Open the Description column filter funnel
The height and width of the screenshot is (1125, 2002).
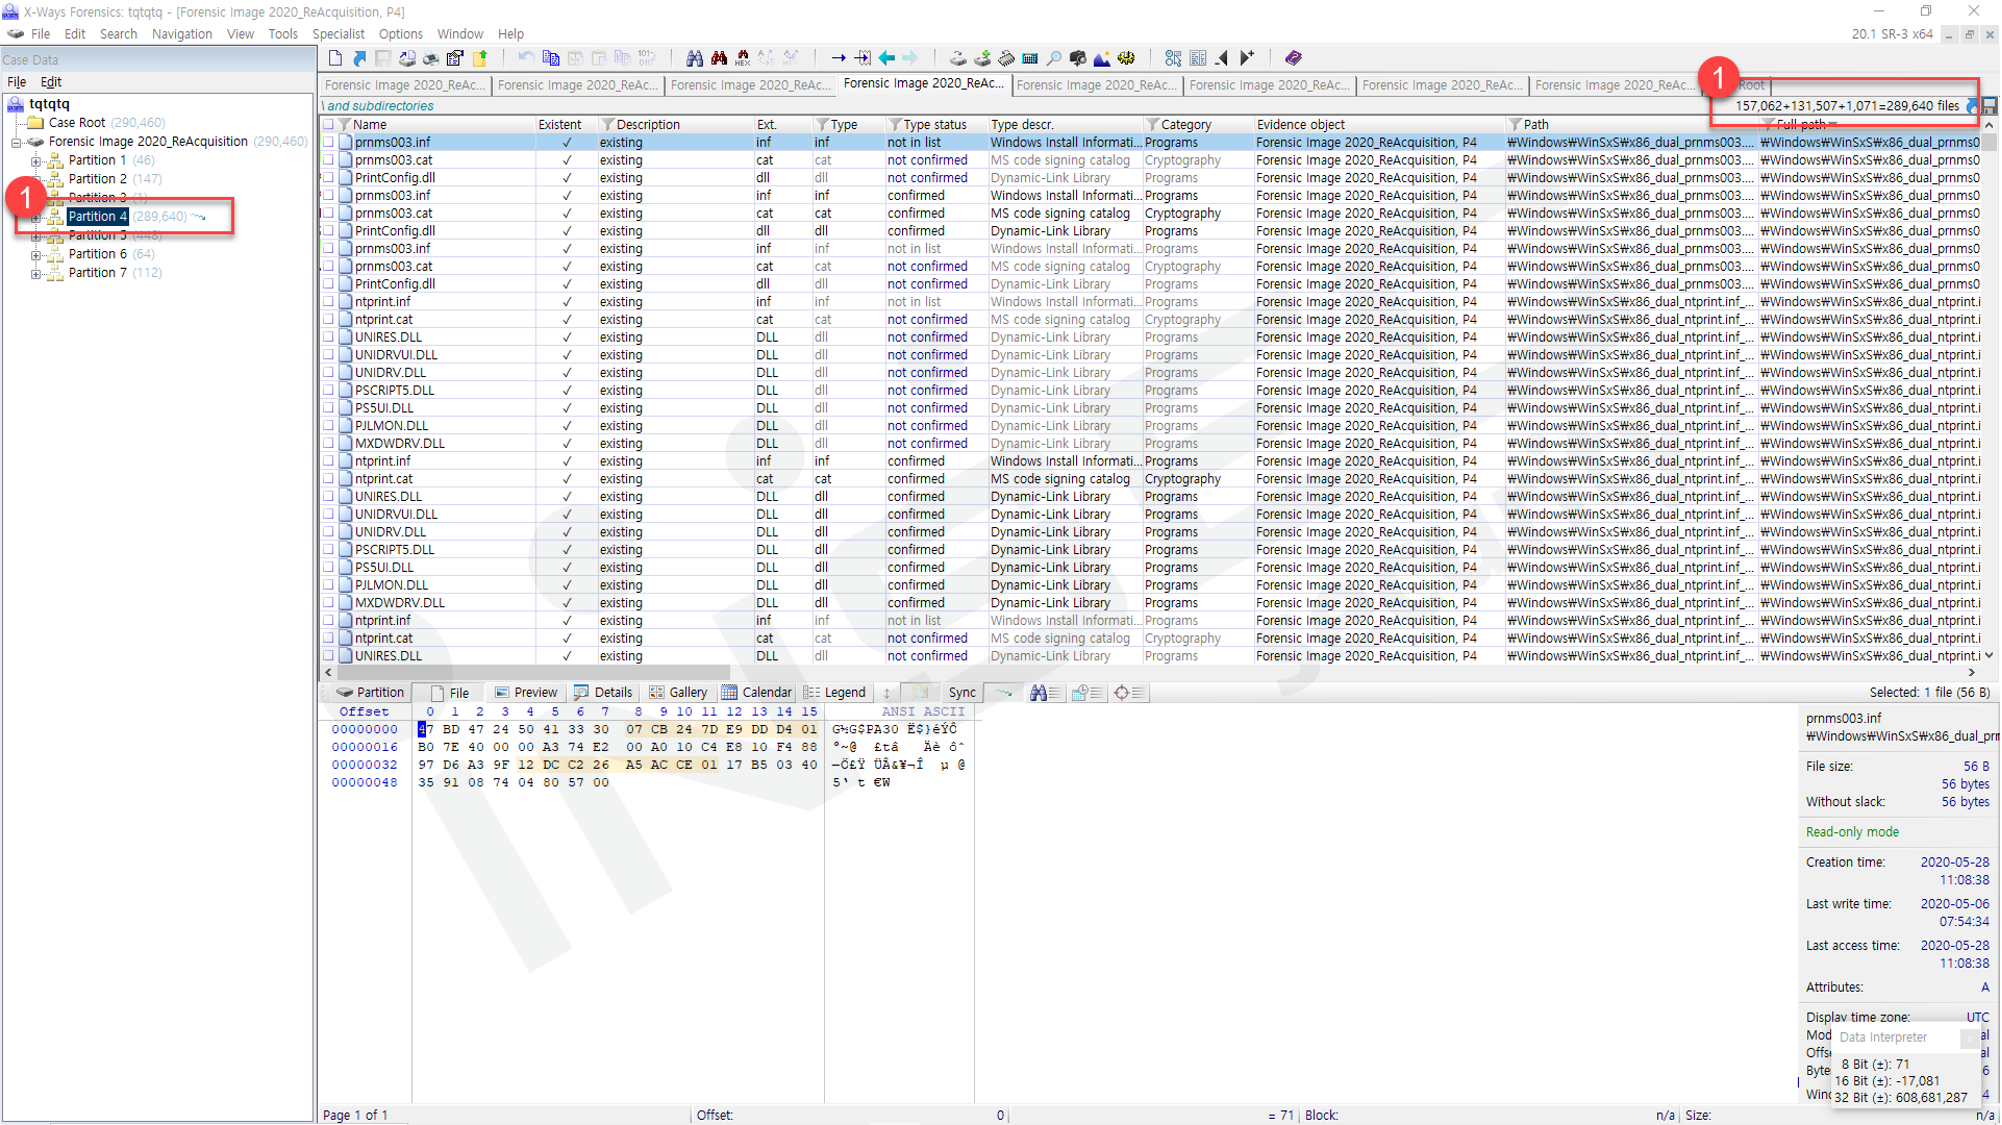click(x=607, y=125)
